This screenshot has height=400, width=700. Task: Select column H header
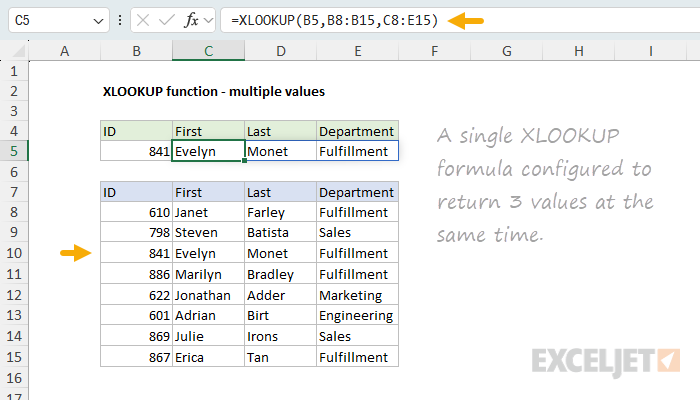tap(579, 51)
